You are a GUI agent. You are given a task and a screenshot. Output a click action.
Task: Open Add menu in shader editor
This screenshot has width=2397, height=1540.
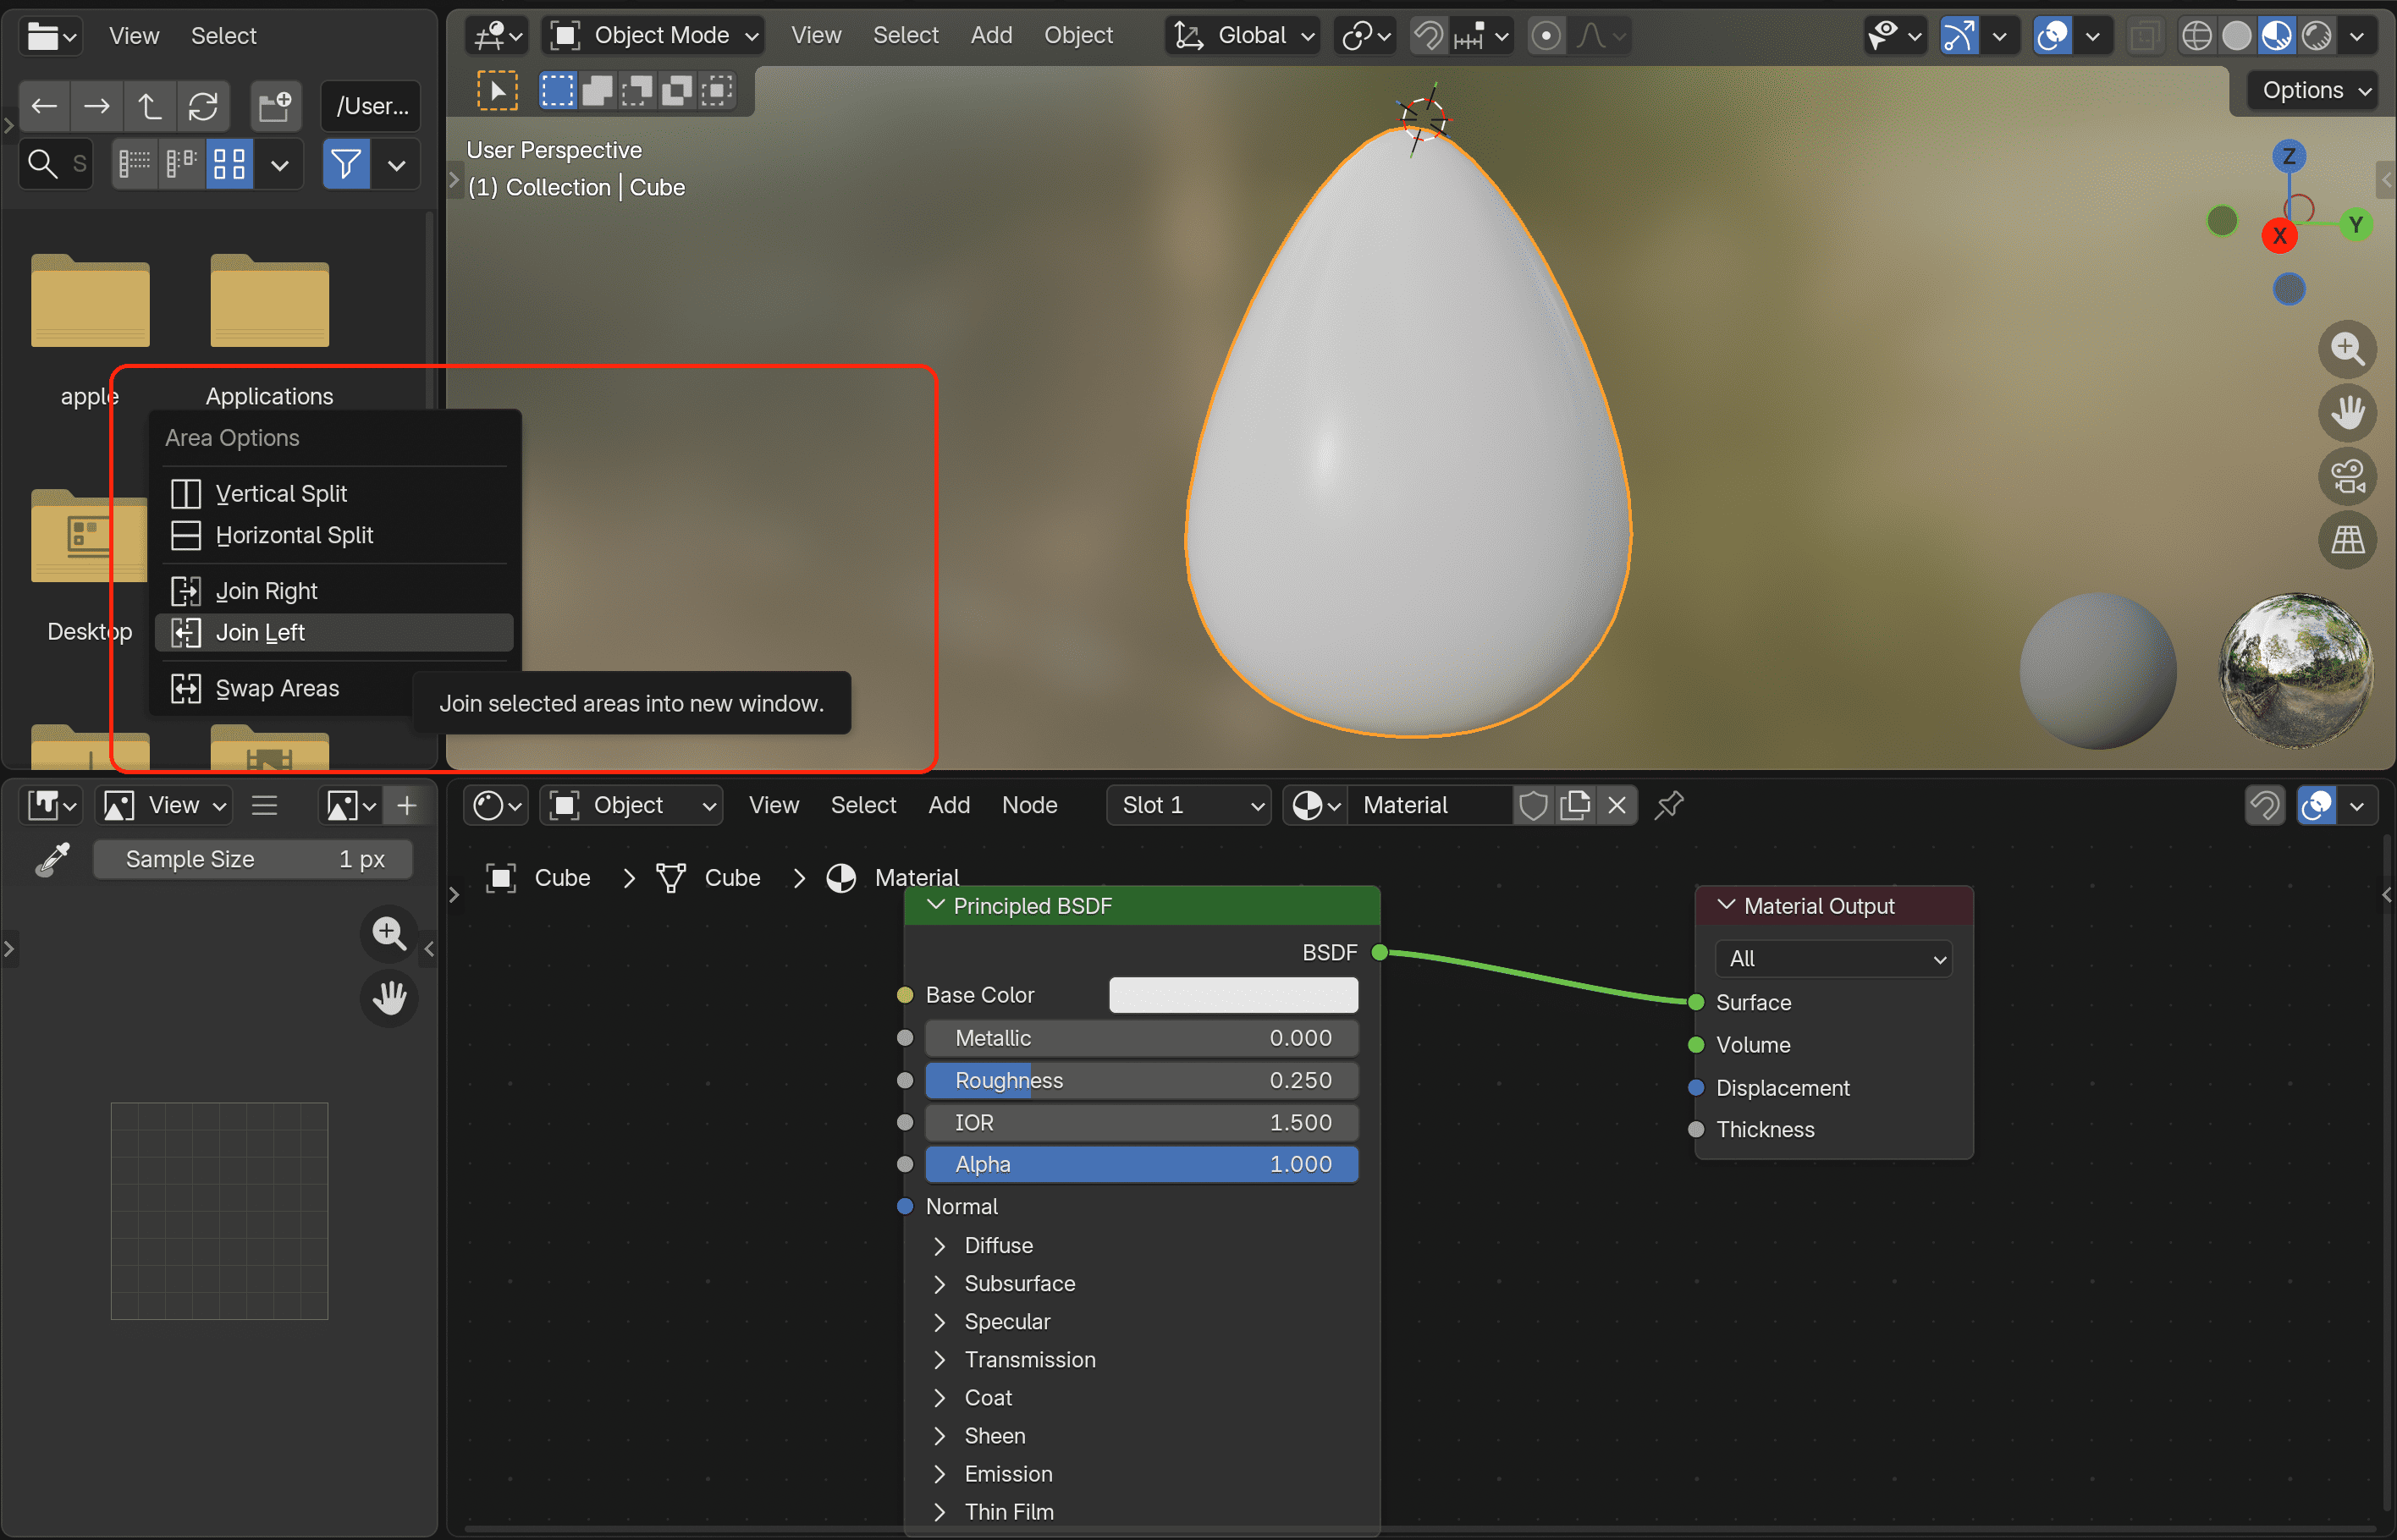(x=949, y=805)
